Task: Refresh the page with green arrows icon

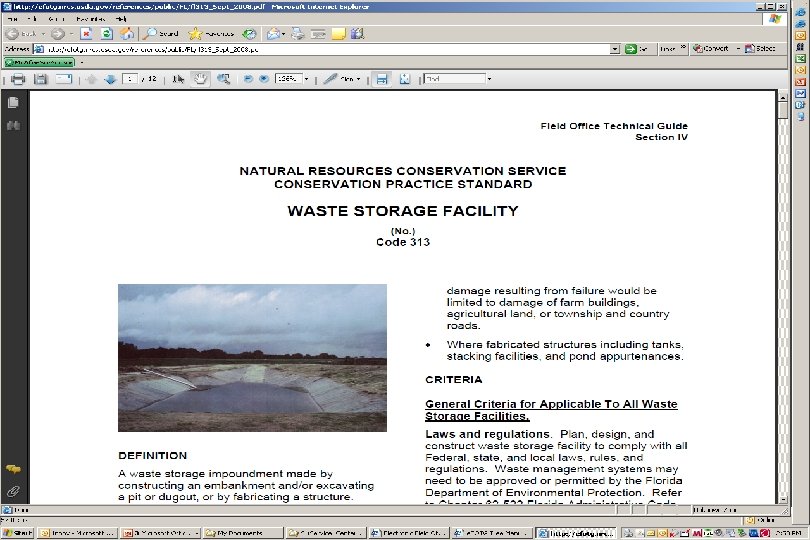Action: click(x=106, y=34)
